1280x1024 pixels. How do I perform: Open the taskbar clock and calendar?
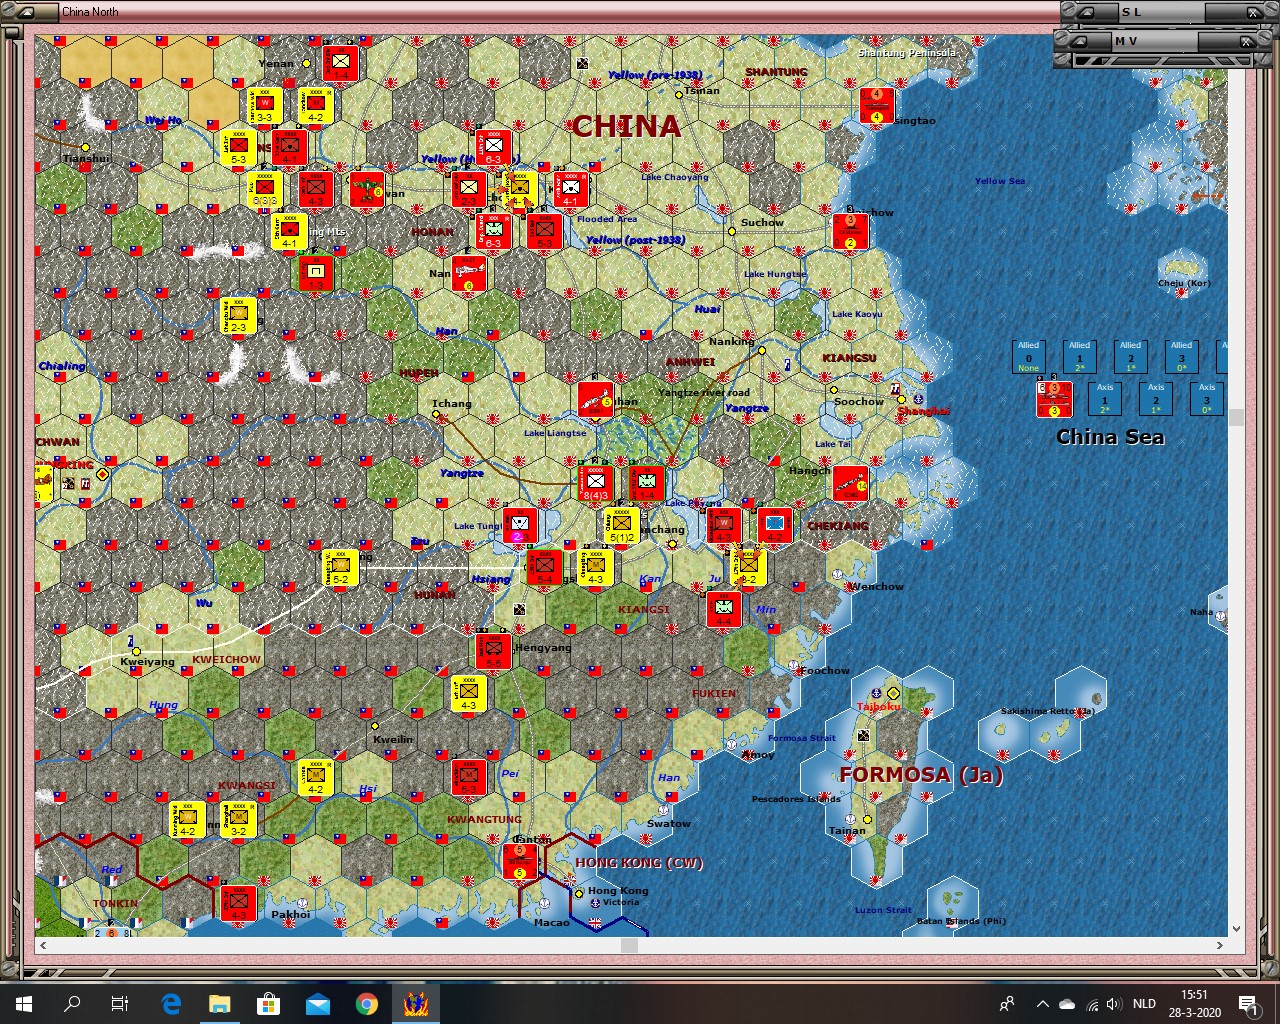coord(1194,1004)
